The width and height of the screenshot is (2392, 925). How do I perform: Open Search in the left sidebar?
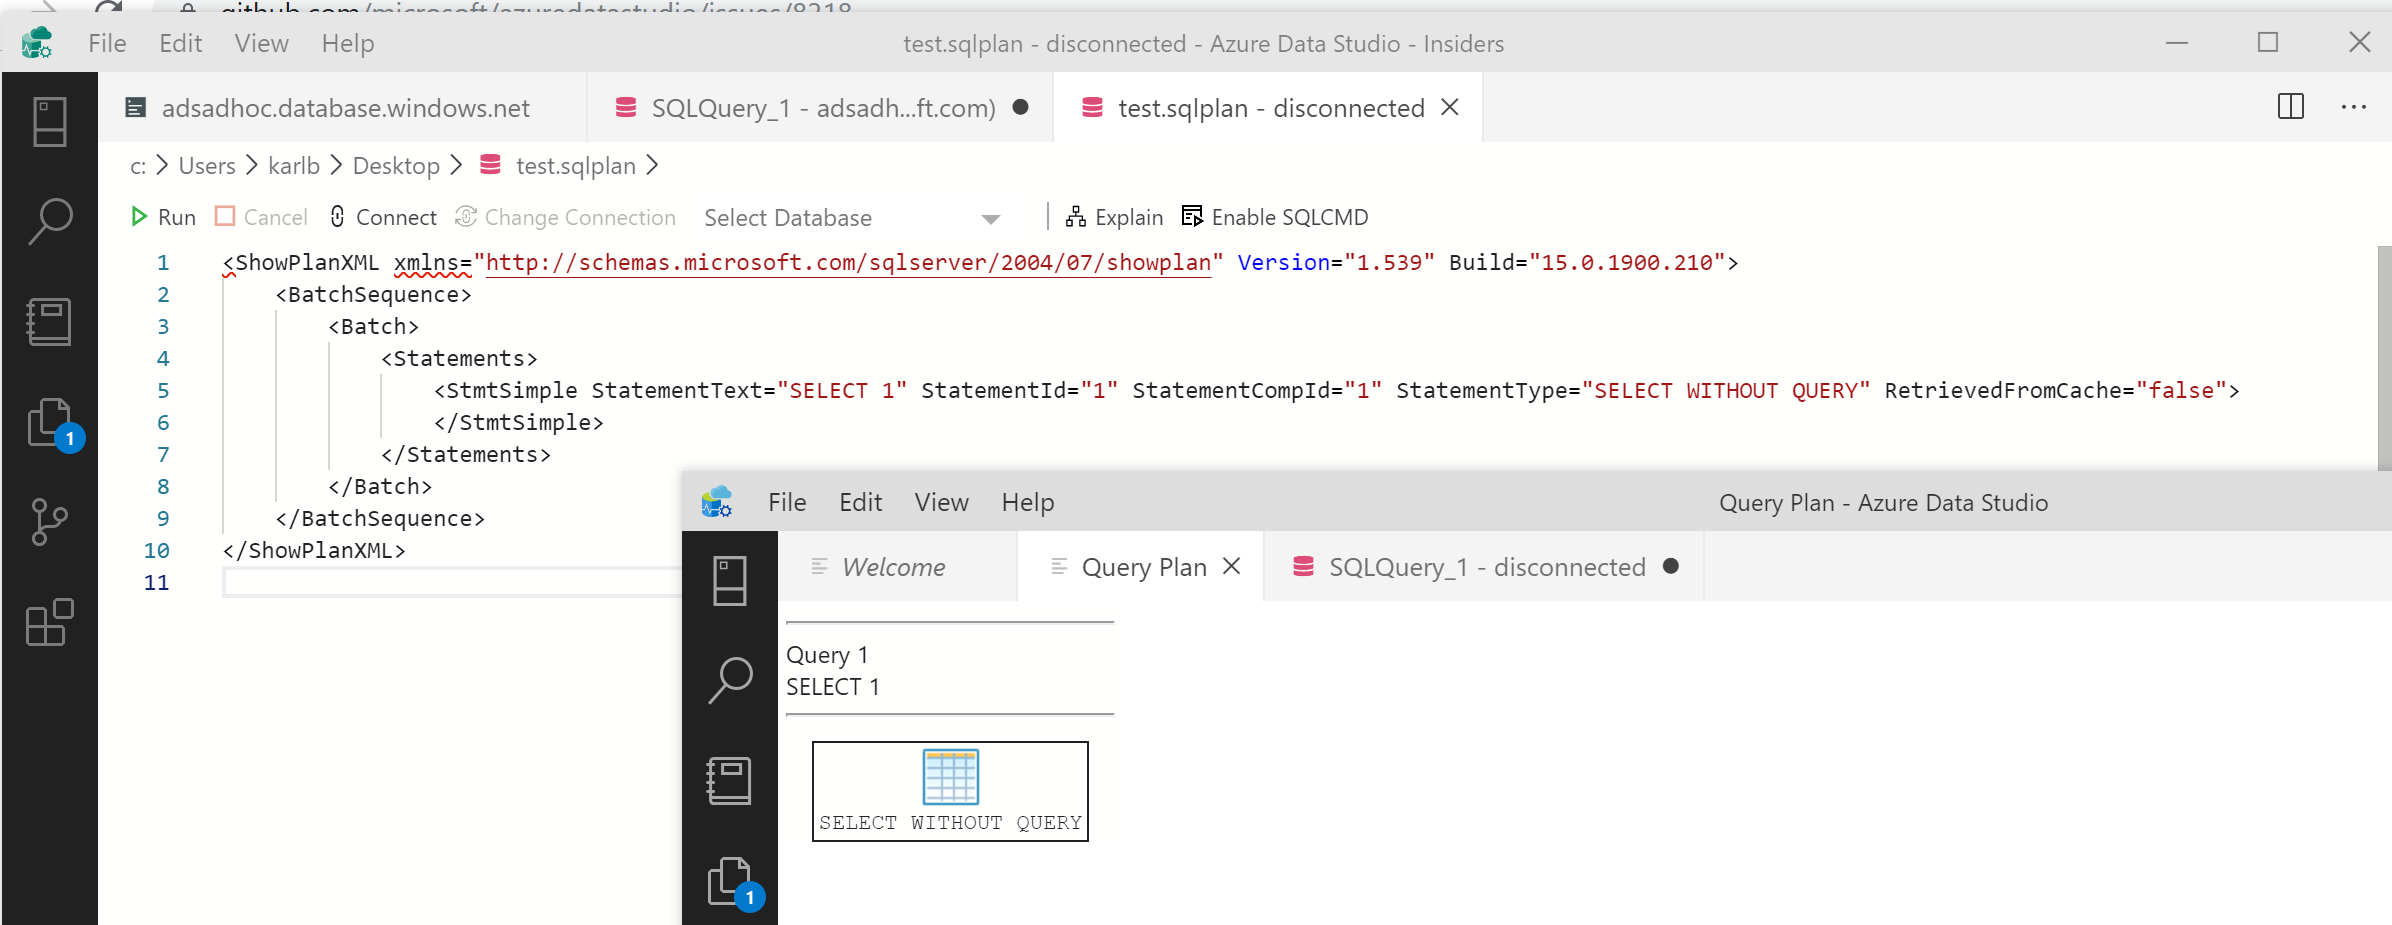tap(49, 220)
